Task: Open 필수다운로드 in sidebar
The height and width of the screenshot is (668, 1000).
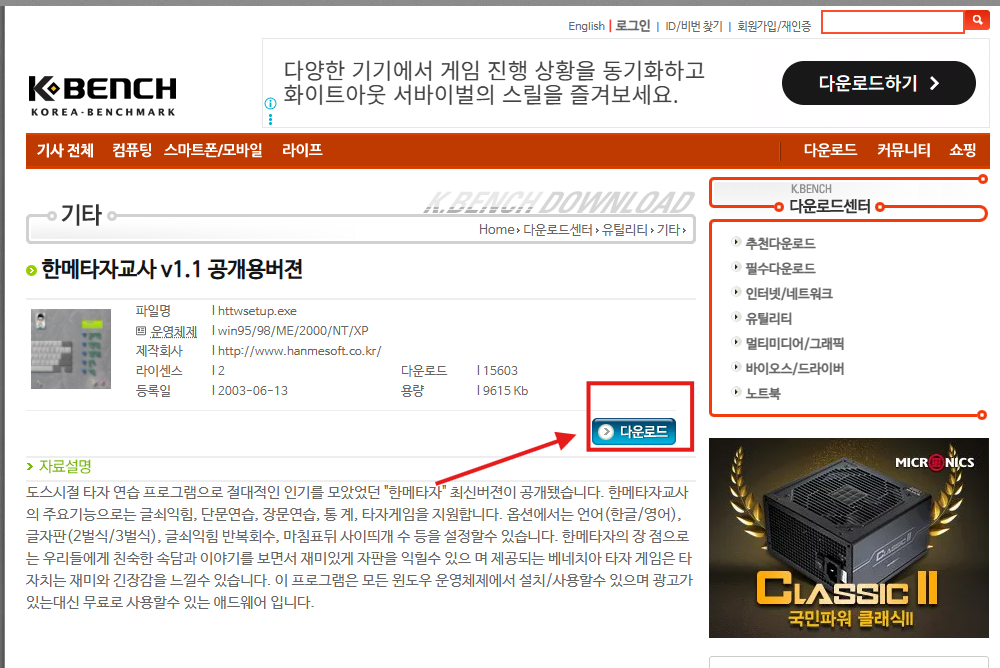Action: [x=780, y=269]
